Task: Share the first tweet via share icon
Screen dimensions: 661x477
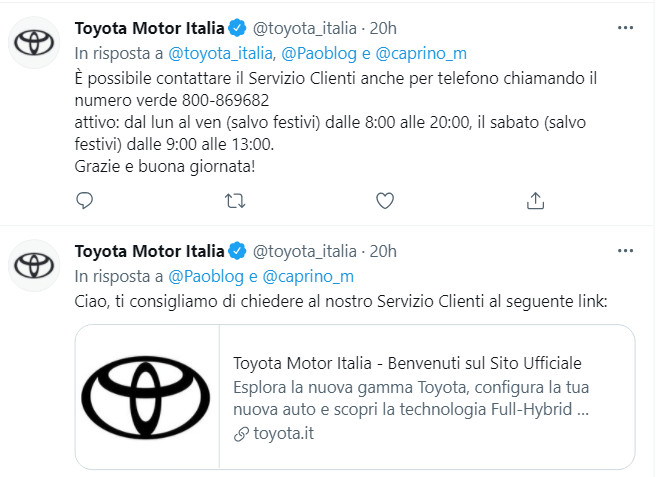Action: pos(535,201)
